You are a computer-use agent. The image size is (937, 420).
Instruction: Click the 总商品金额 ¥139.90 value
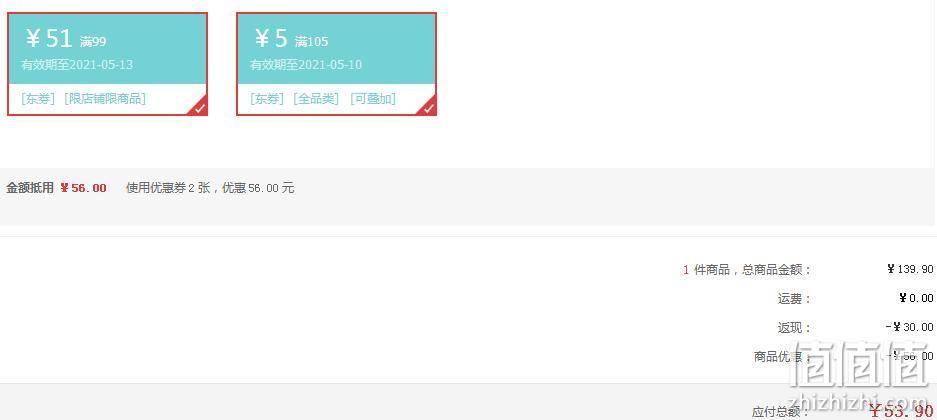pyautogui.click(x=910, y=269)
